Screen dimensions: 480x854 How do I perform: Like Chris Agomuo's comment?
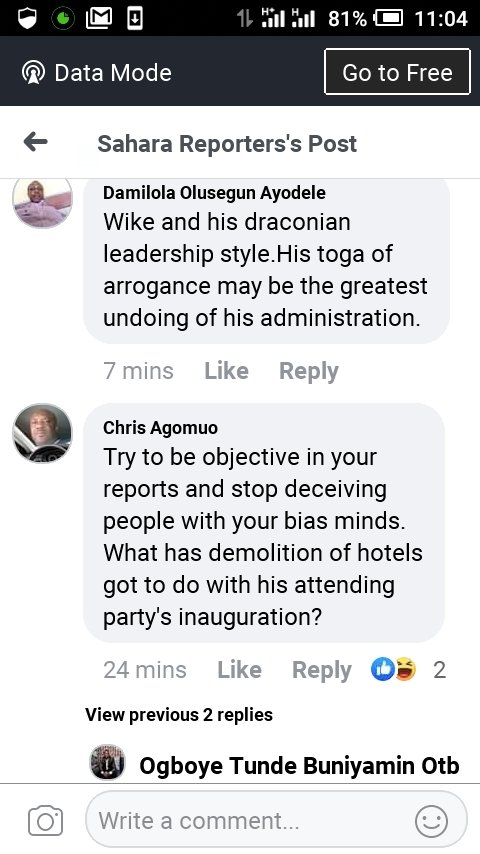pos(239,670)
